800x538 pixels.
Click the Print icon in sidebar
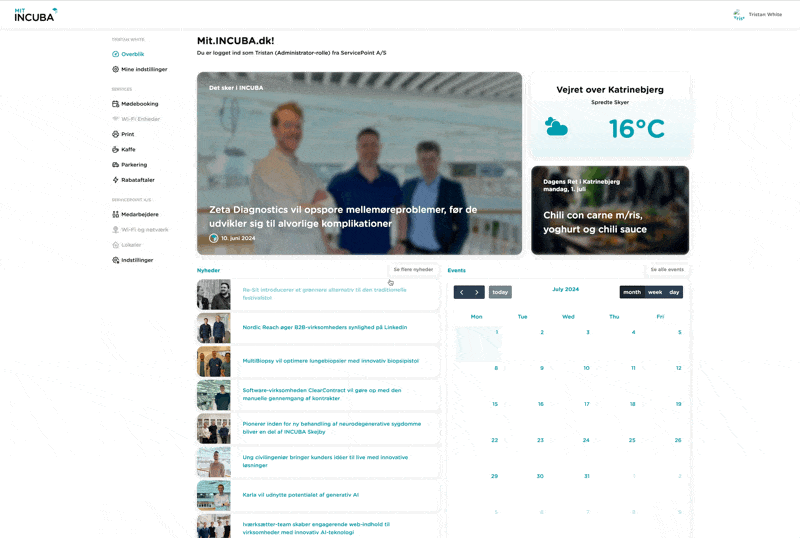(115, 134)
